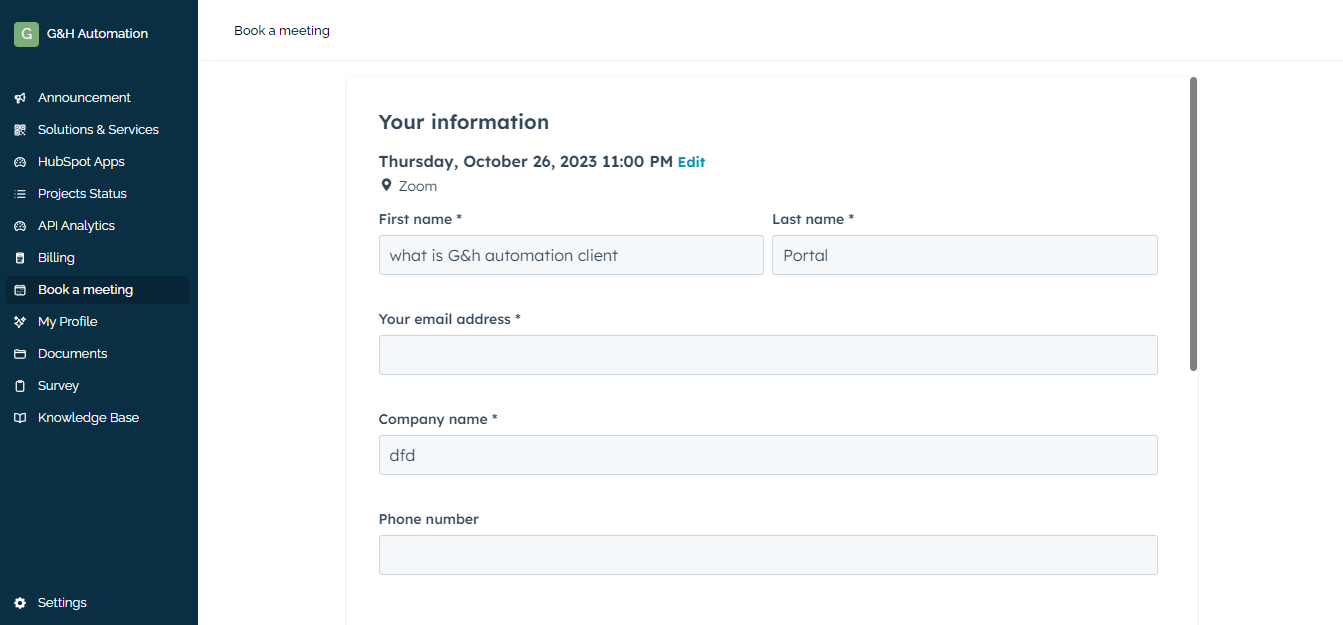The image size is (1343, 625).
Task: Click Edit link next to meeting date
Action: point(691,162)
